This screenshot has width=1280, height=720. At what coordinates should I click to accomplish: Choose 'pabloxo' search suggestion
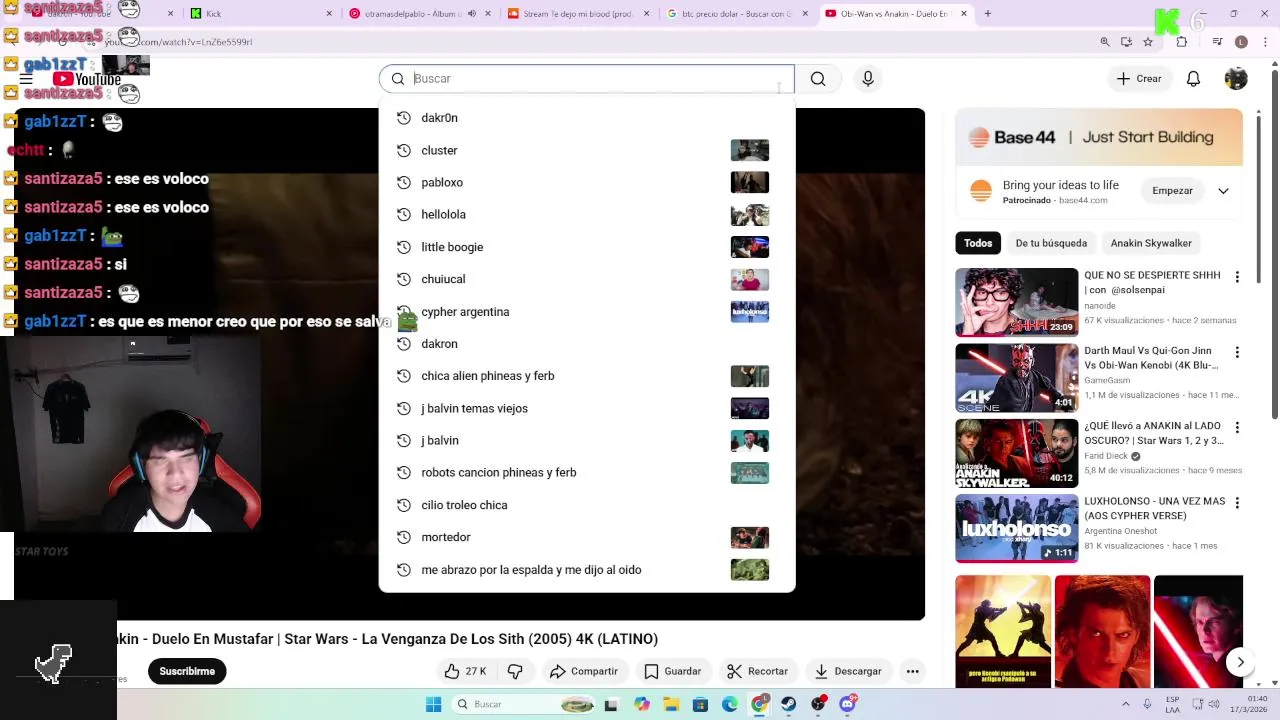pos(587,182)
